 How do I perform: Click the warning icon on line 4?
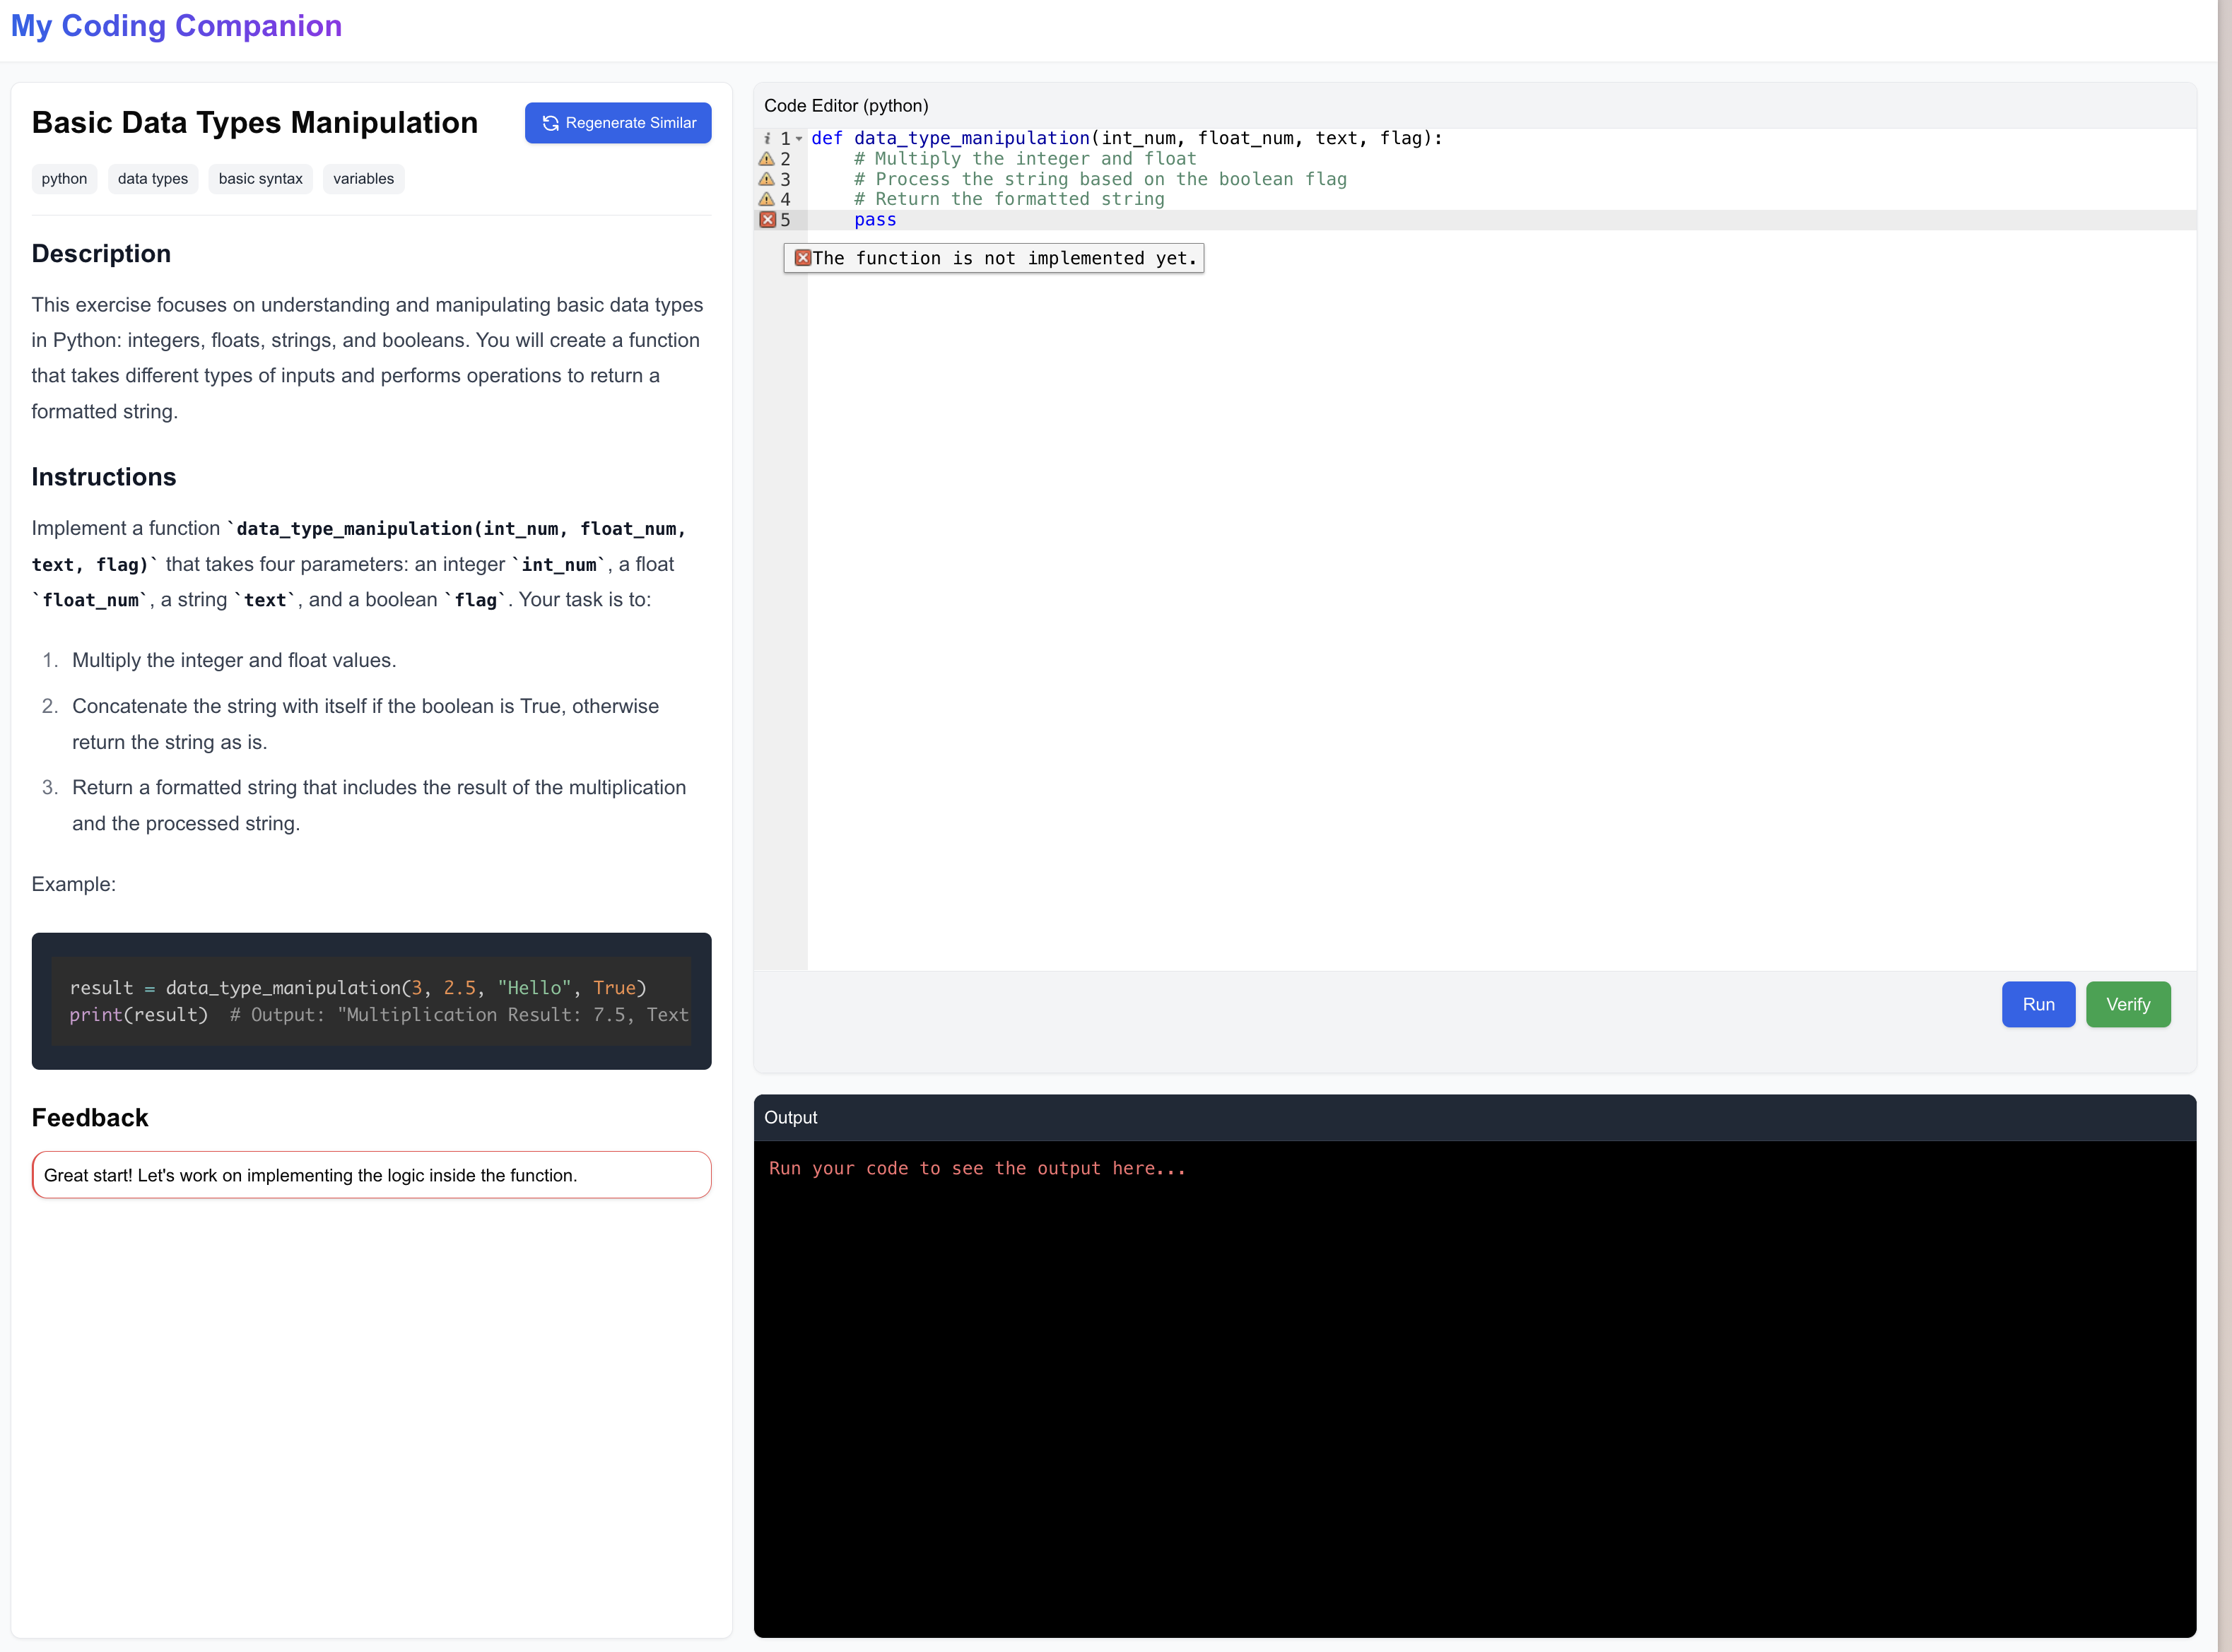pyautogui.click(x=767, y=199)
